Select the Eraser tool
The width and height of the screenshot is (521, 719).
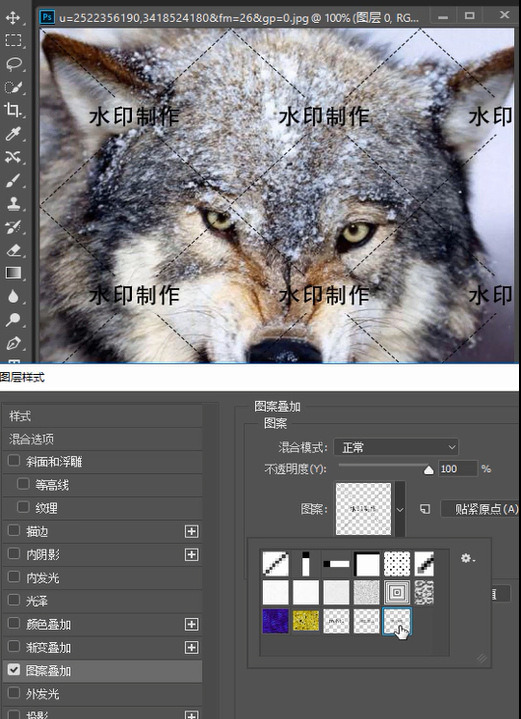(x=13, y=250)
